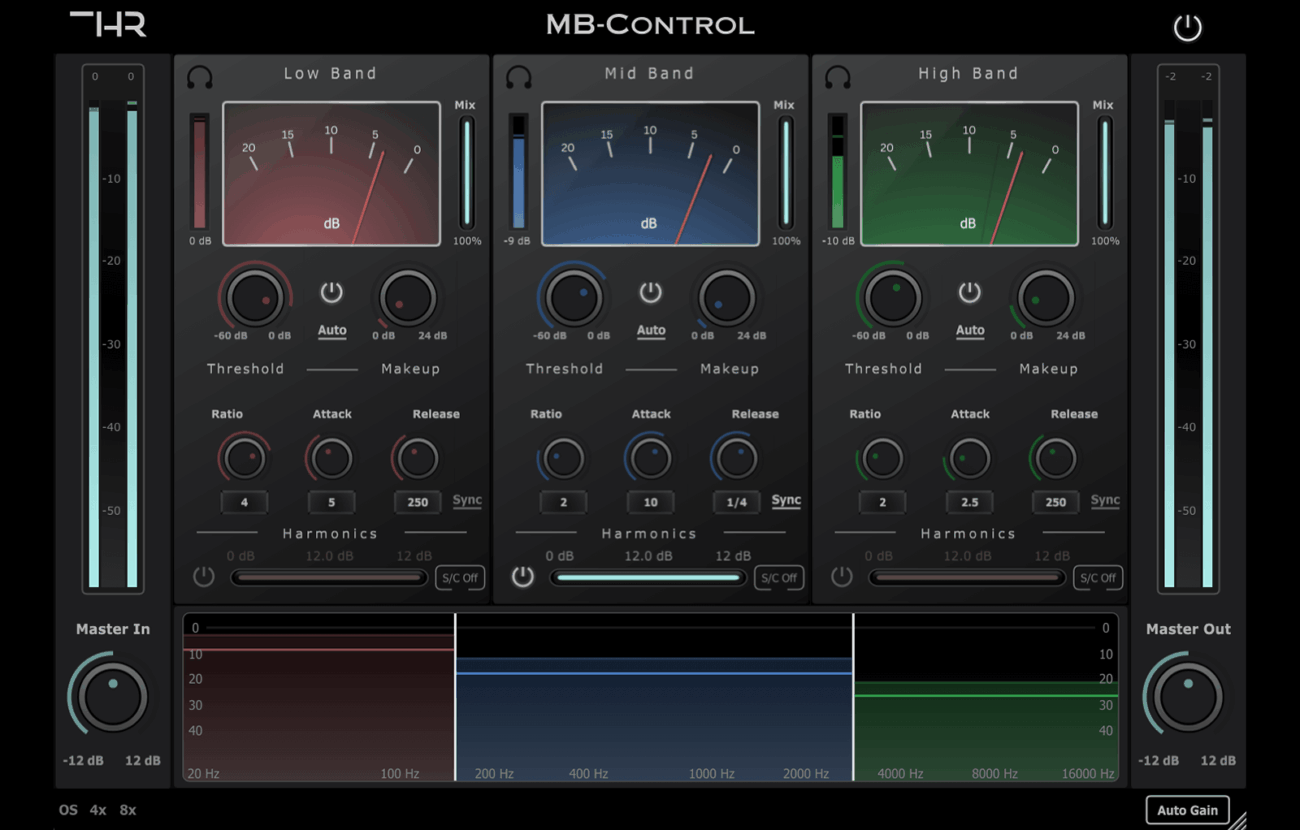The height and width of the screenshot is (830, 1300).
Task: Select 4x oversampling option
Action: tap(98, 810)
